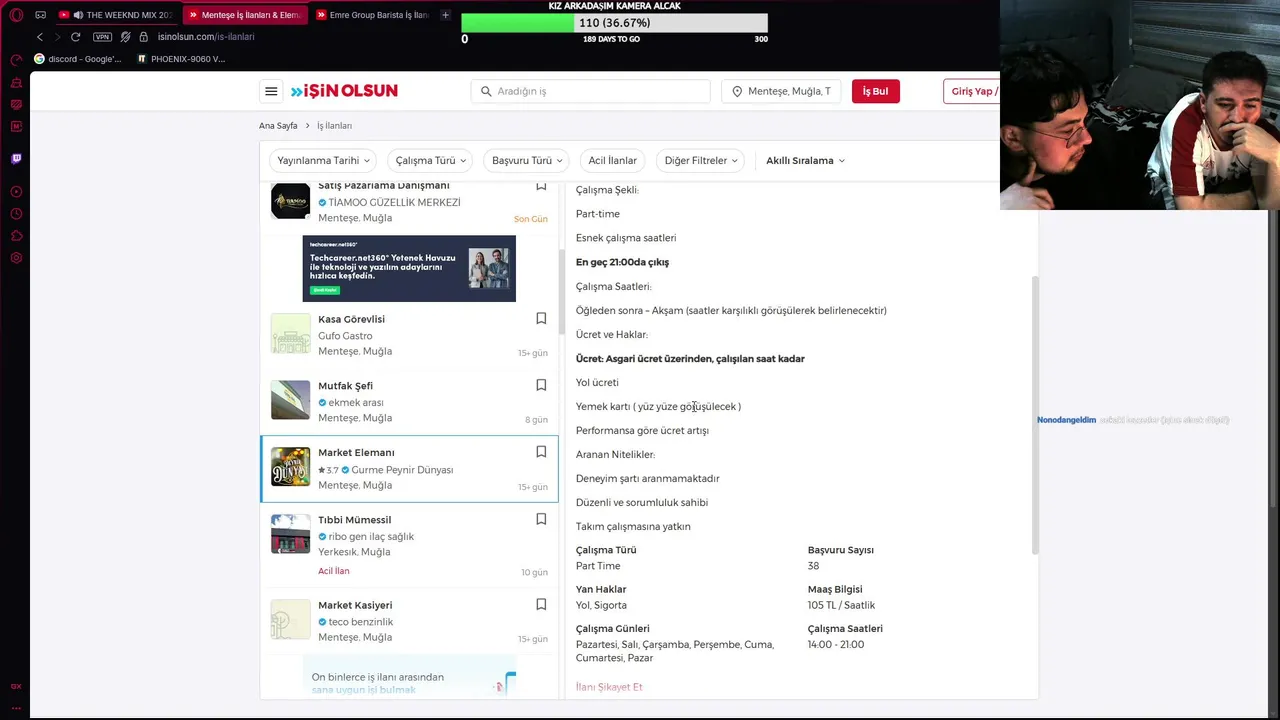The height and width of the screenshot is (720, 1280).
Task: Click the teco benzinlik company name
Action: click(360, 622)
